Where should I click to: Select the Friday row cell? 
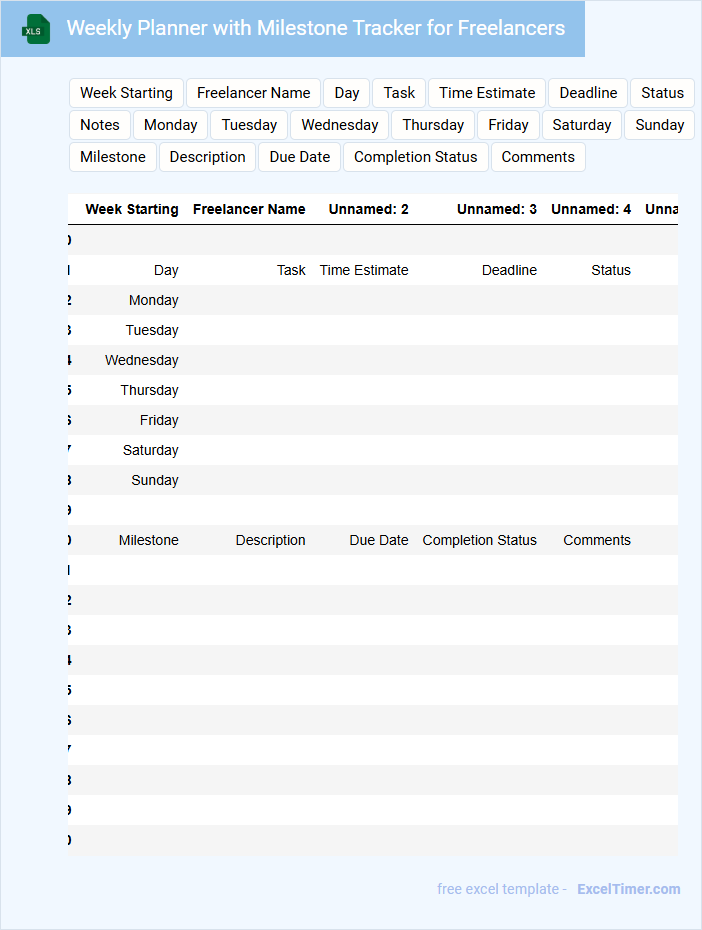point(159,421)
